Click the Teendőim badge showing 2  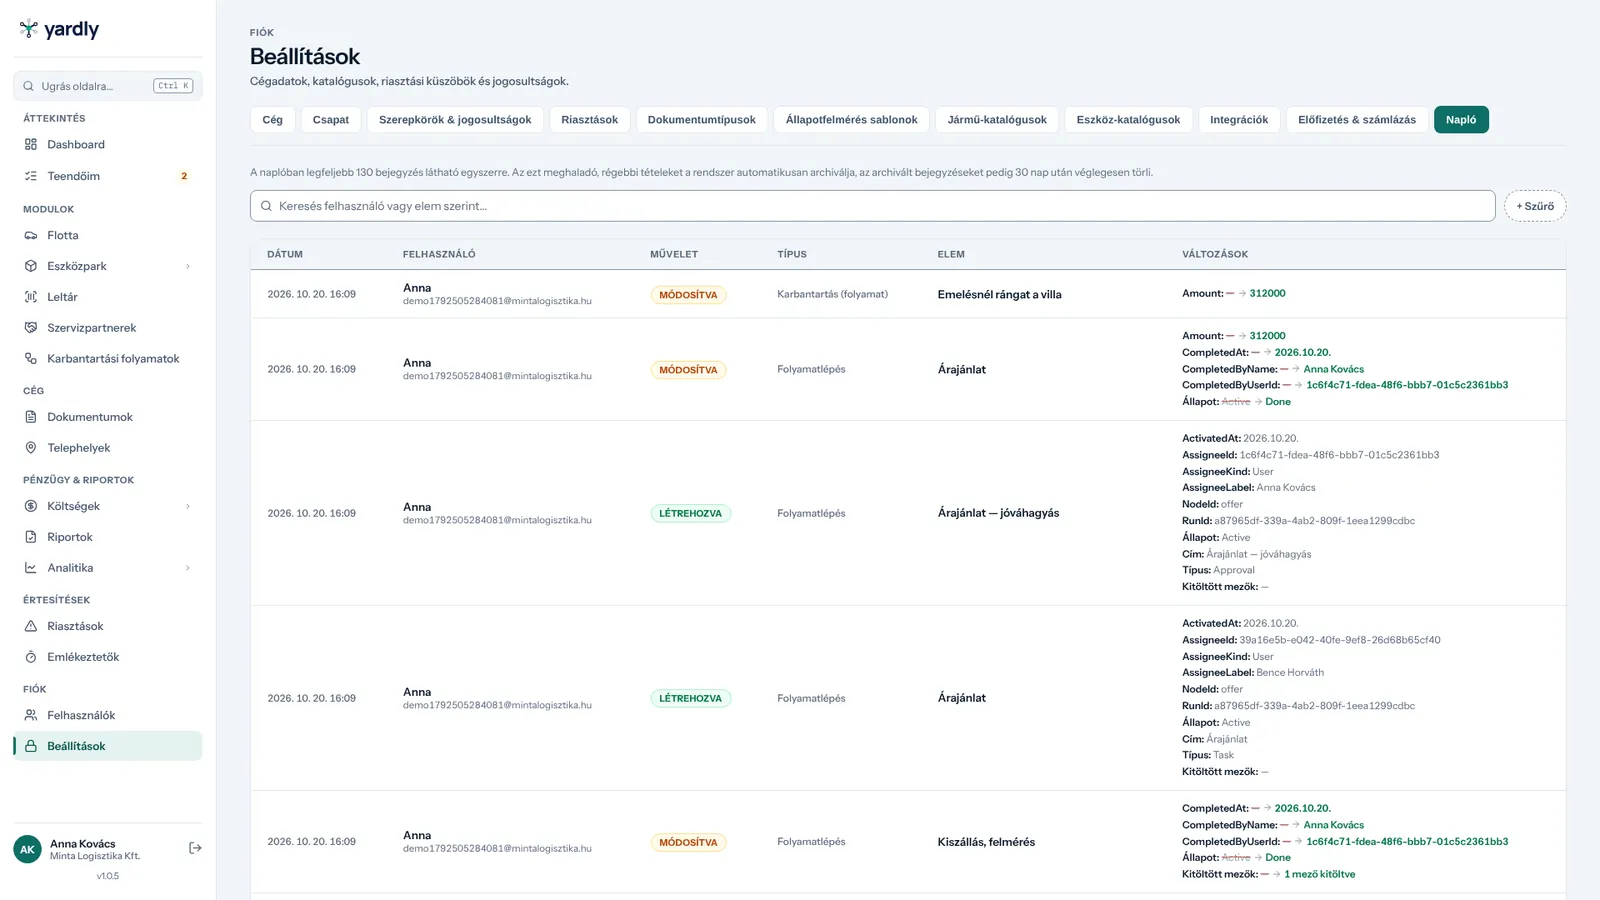(x=184, y=176)
